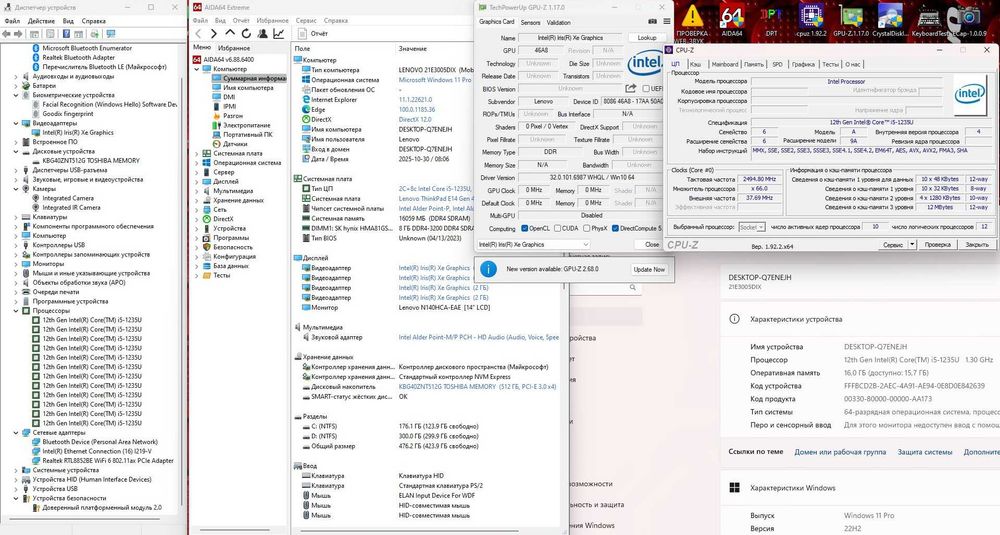Open the ECap-1.0.0.9 camera desktop shortcut
Screen dimensions: 1000x535
pyautogui.click(x=969, y=20)
